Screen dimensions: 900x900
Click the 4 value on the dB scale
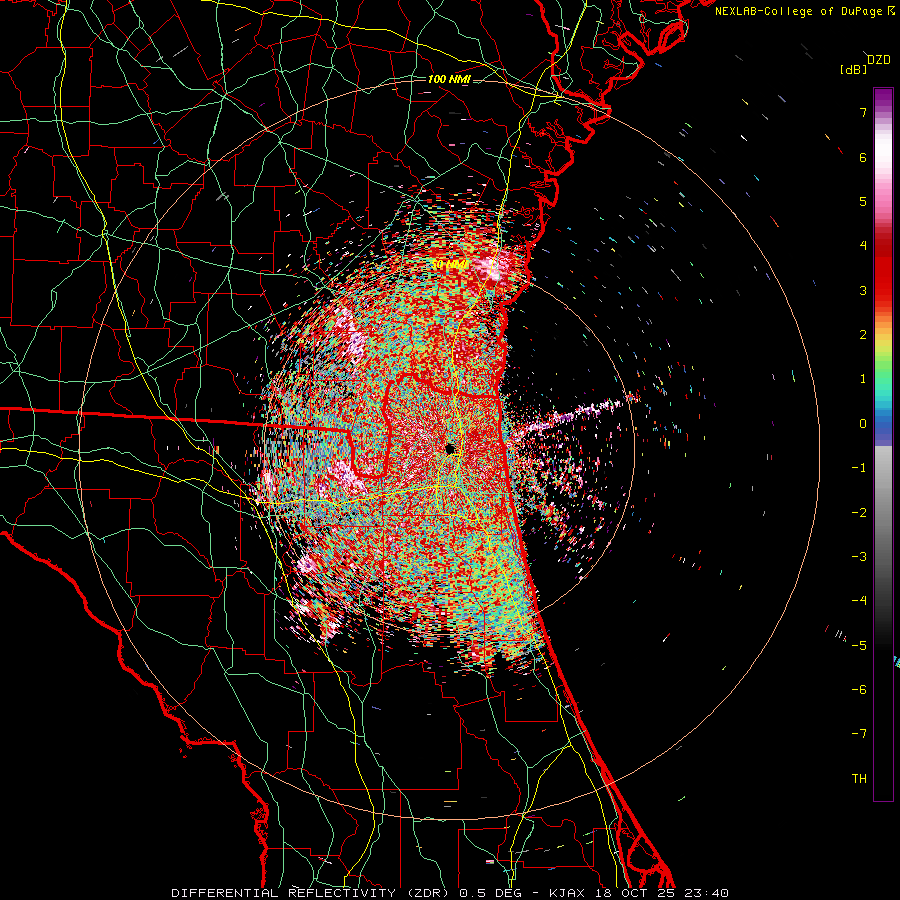pos(863,246)
